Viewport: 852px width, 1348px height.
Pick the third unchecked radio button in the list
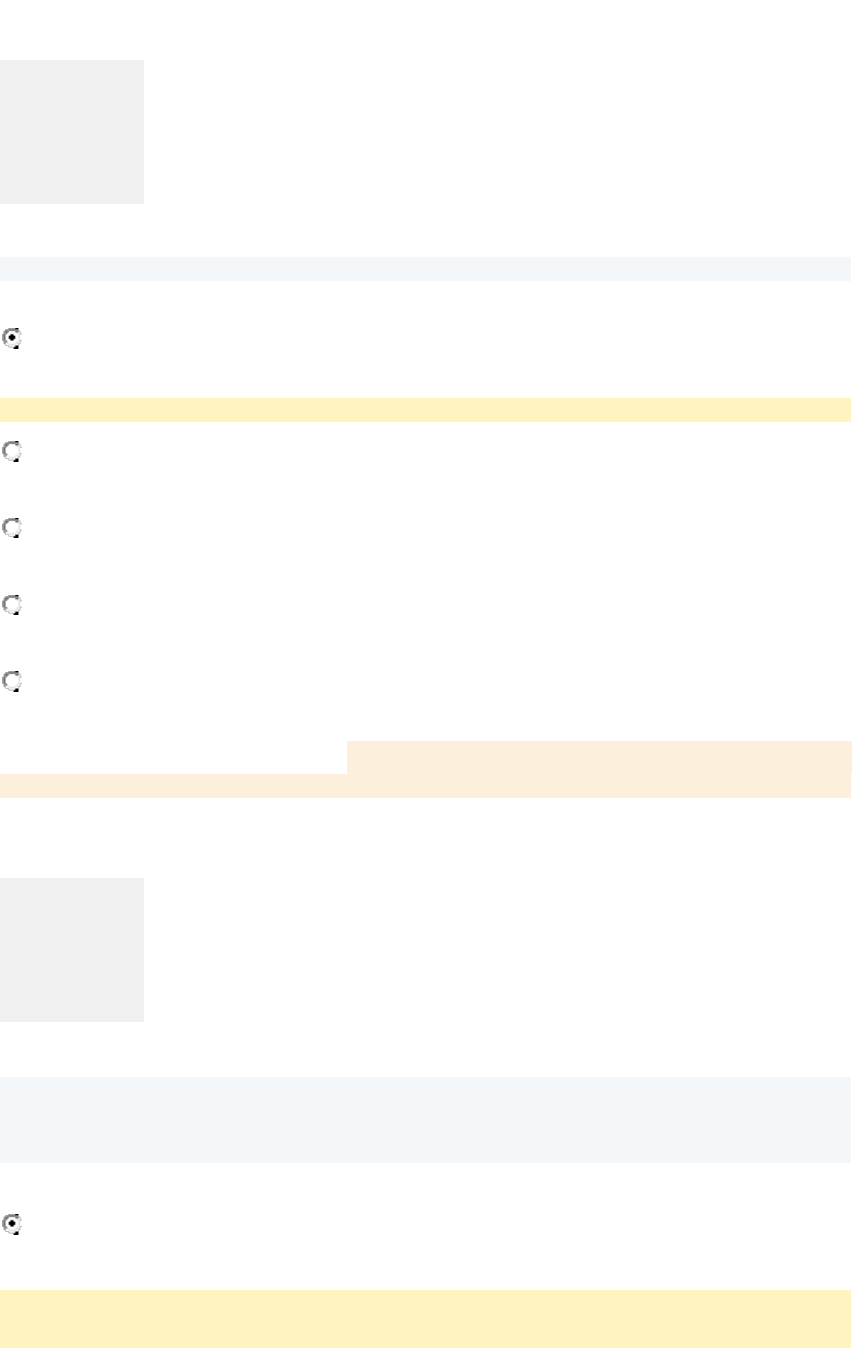(x=13, y=605)
